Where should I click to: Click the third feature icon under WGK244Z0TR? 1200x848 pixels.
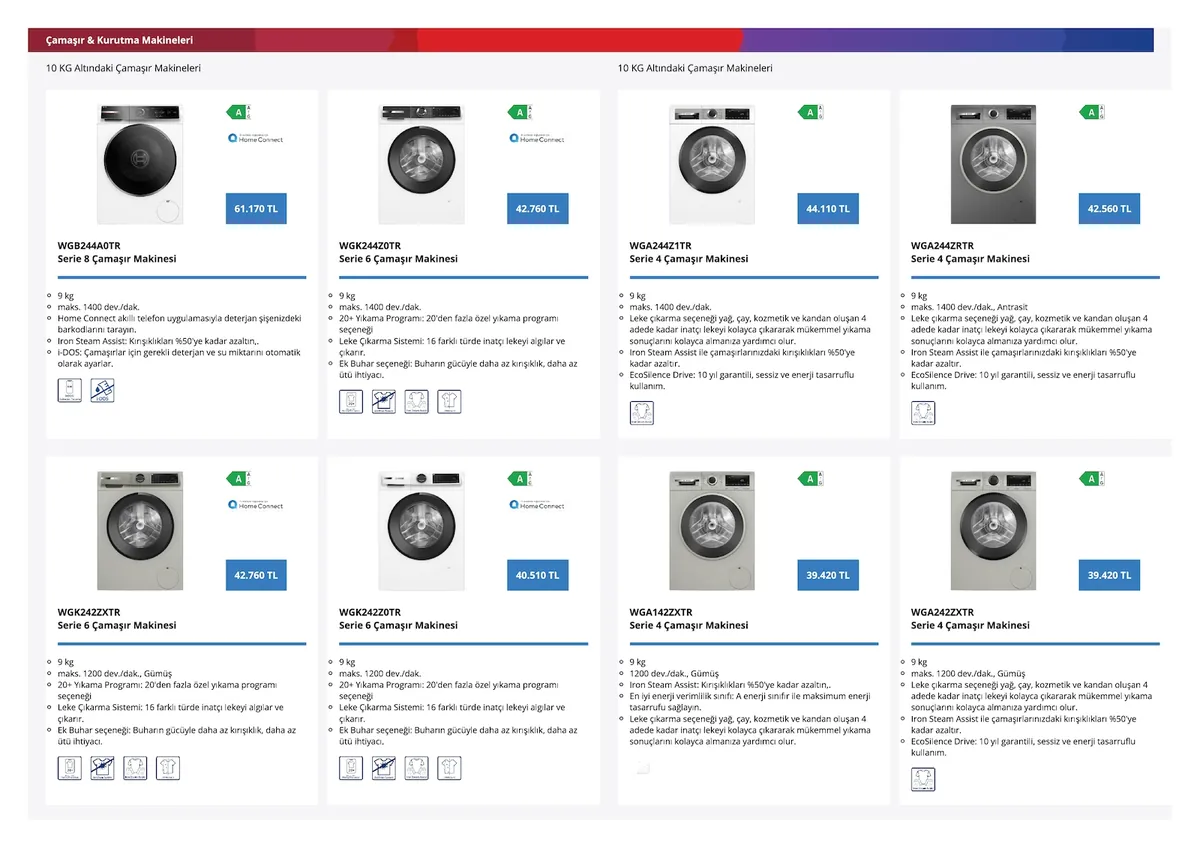416,402
